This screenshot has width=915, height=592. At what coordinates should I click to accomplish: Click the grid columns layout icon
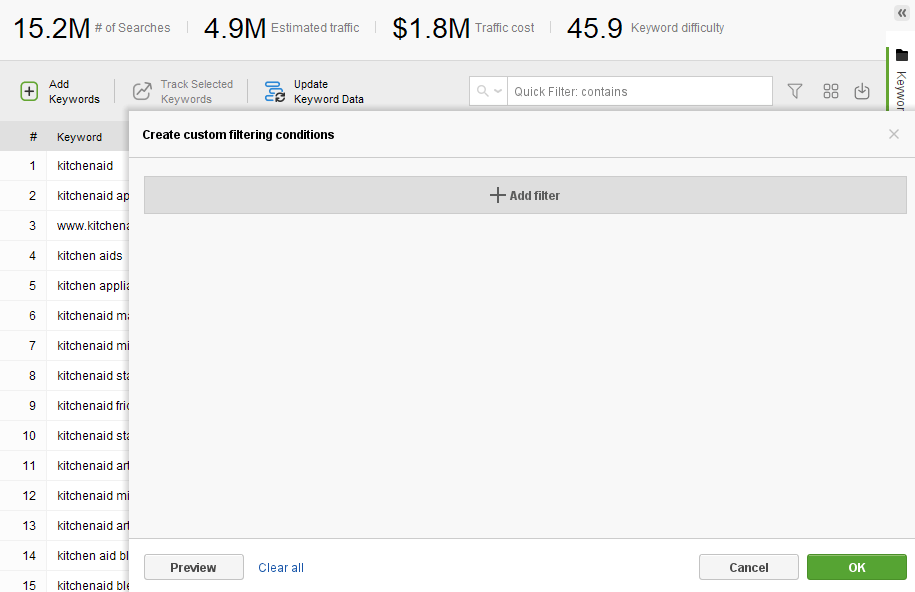(x=830, y=91)
